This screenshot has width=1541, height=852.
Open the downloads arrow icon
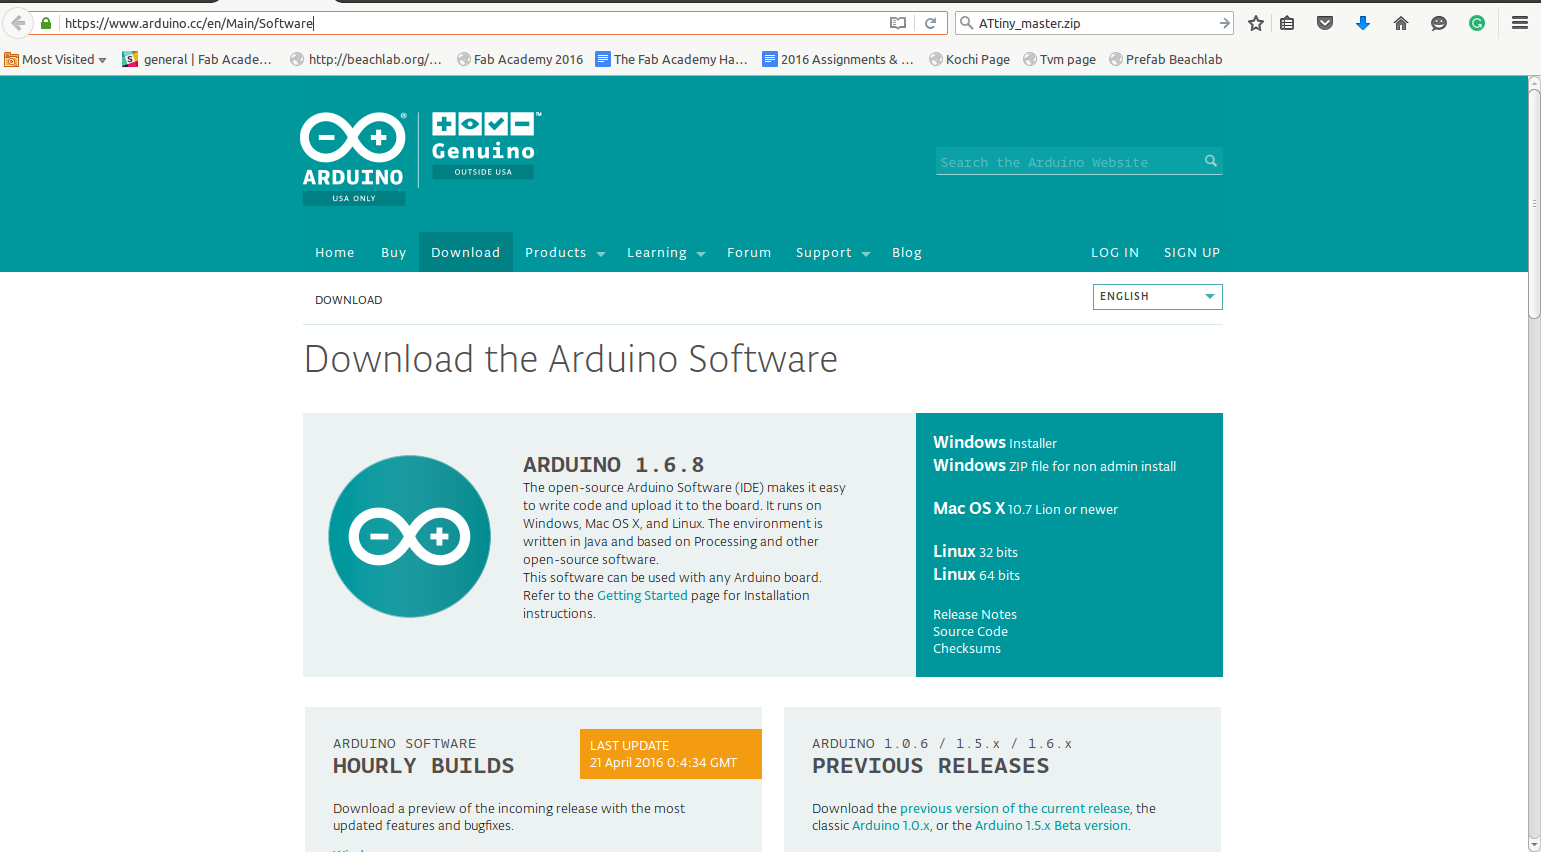click(x=1363, y=23)
